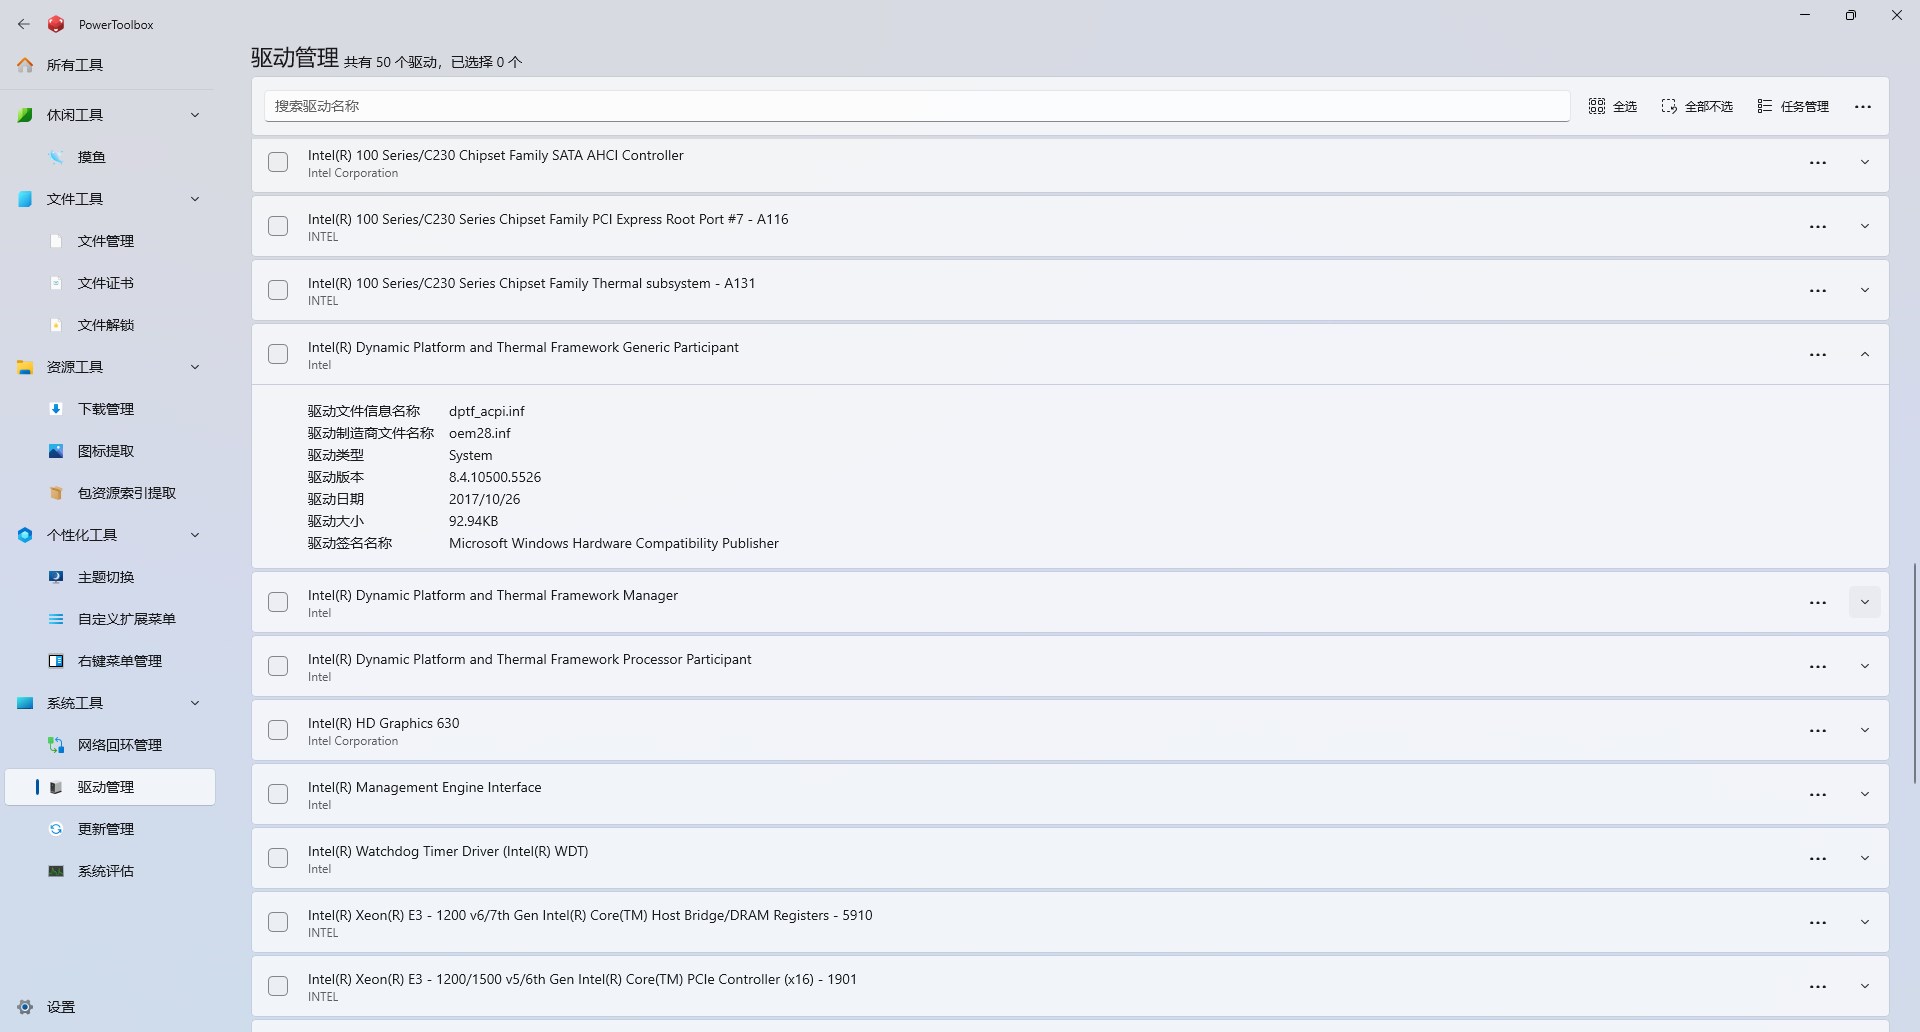
Task: Open more options for Processor Participant
Action: pyautogui.click(x=1817, y=666)
